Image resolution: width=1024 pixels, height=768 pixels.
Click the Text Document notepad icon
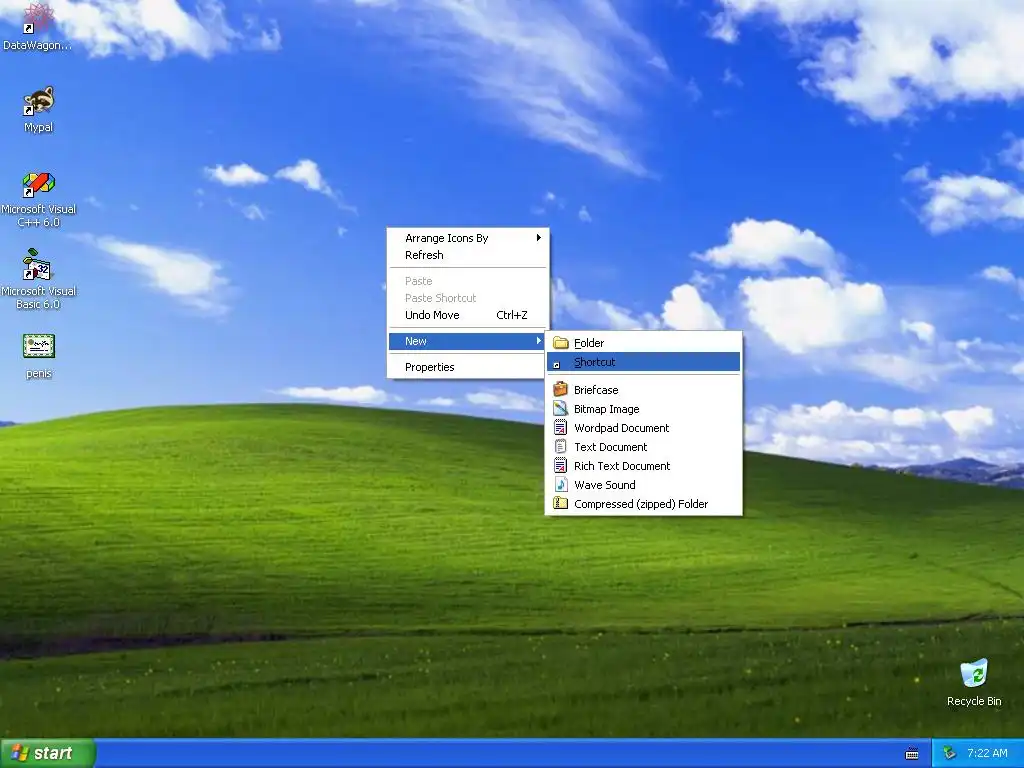(560, 447)
